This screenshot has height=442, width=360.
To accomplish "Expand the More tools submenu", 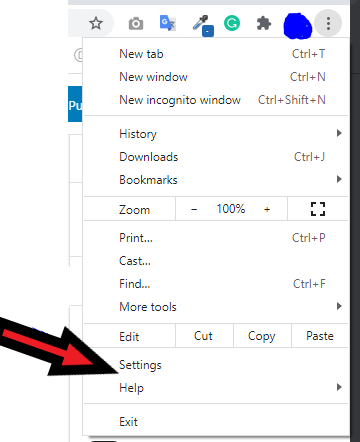I will [216, 307].
